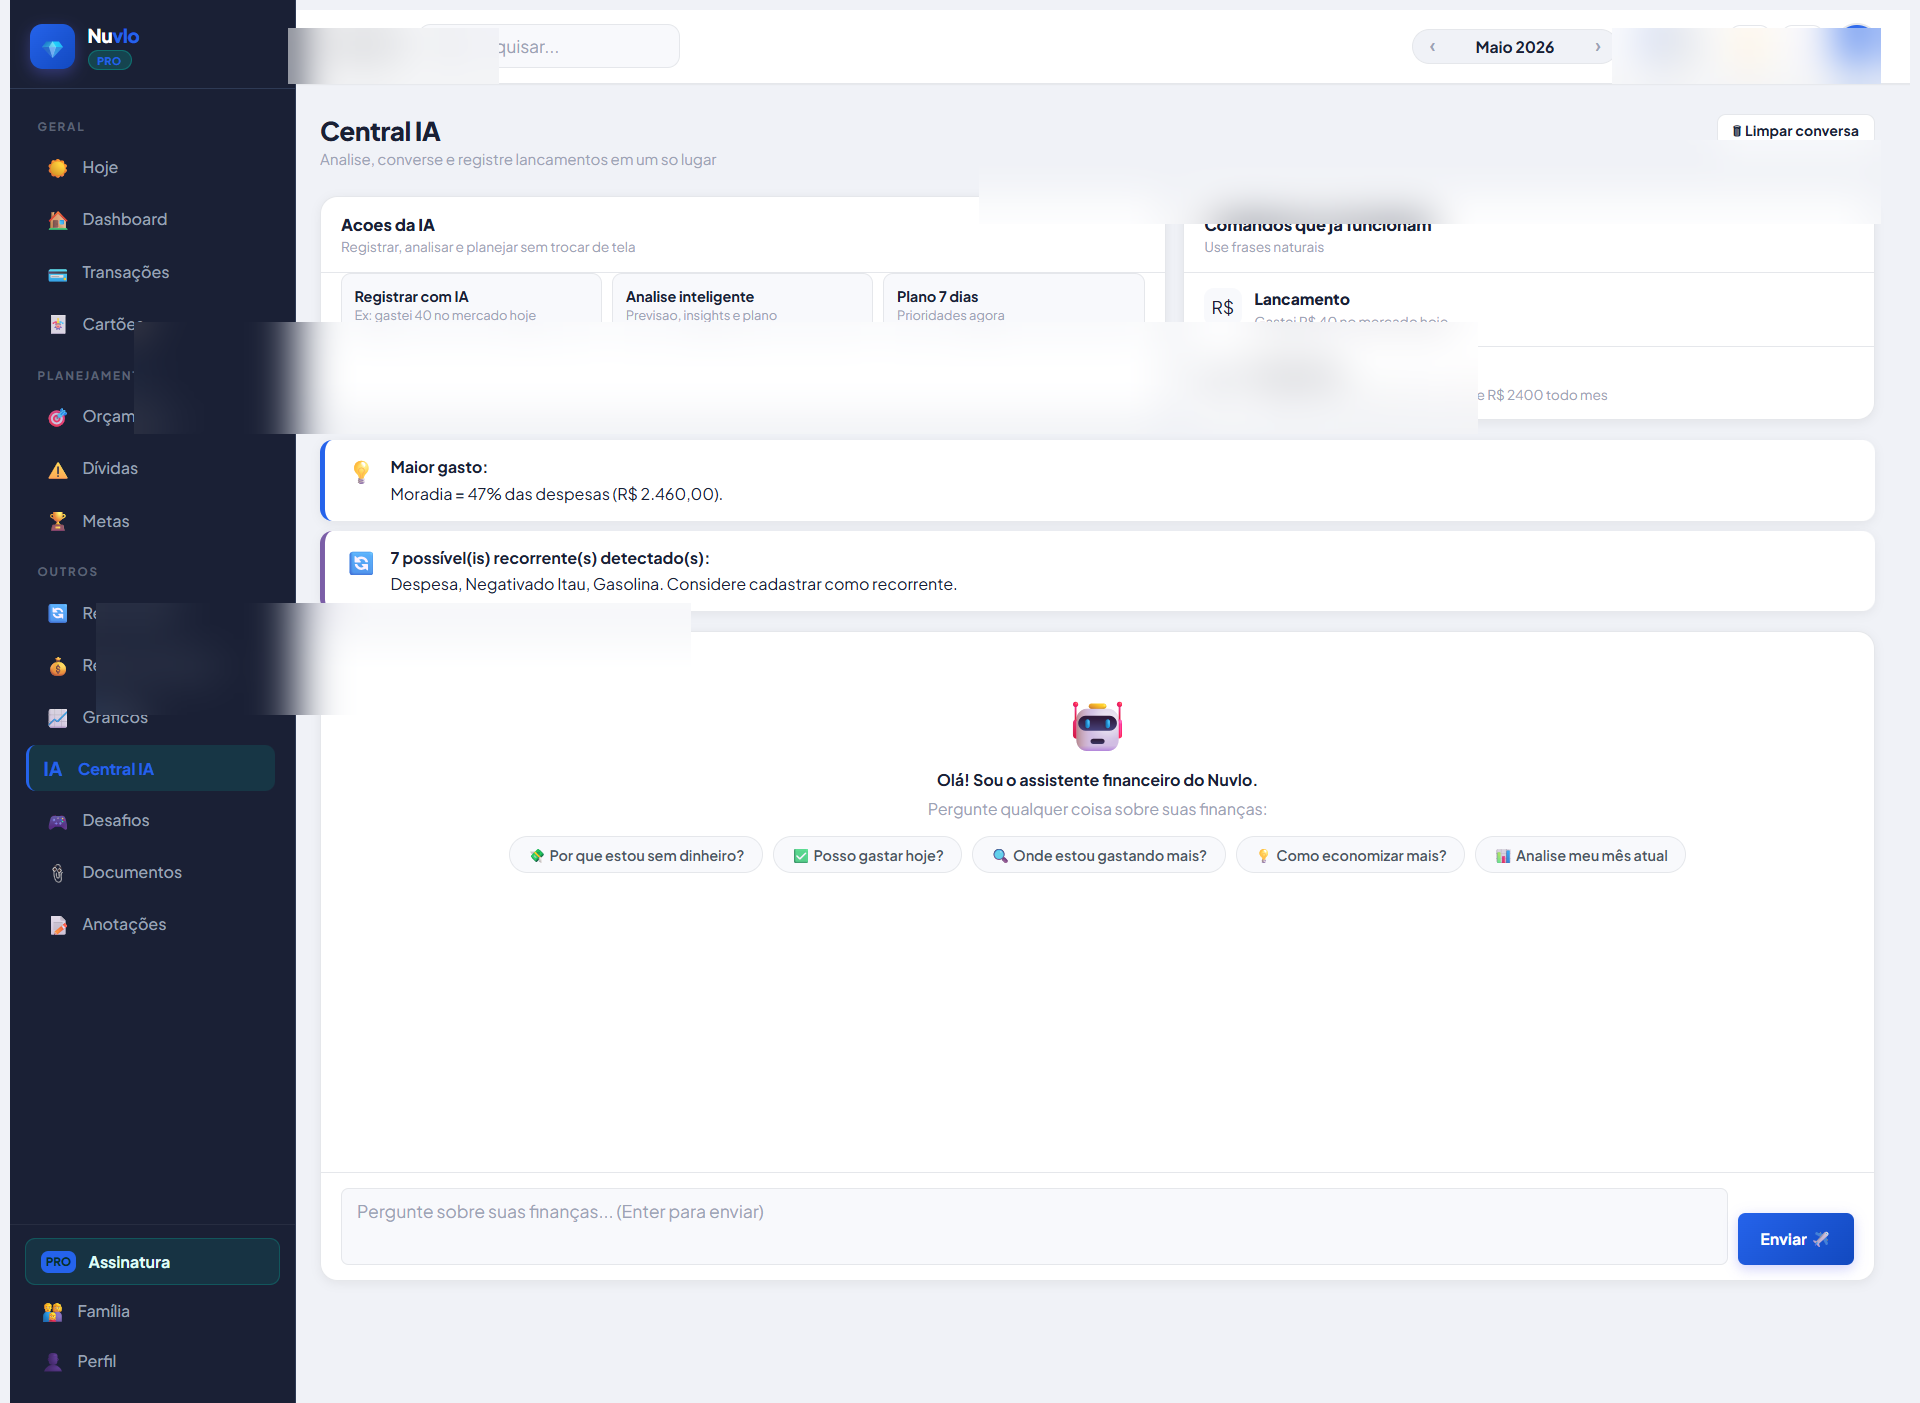
Task: Select 'Analise meu mês atual' suggestion
Action: [x=1580, y=856]
